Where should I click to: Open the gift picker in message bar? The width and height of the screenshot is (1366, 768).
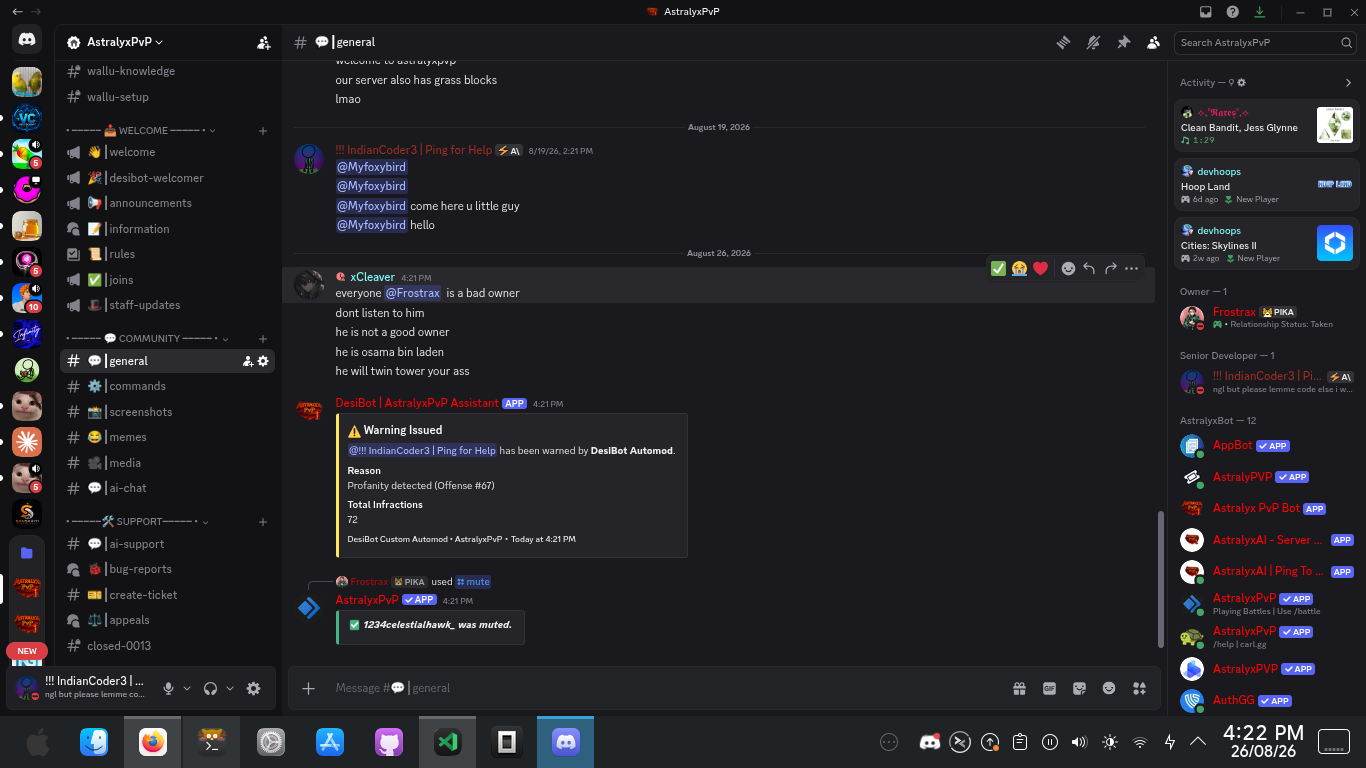coord(1019,688)
